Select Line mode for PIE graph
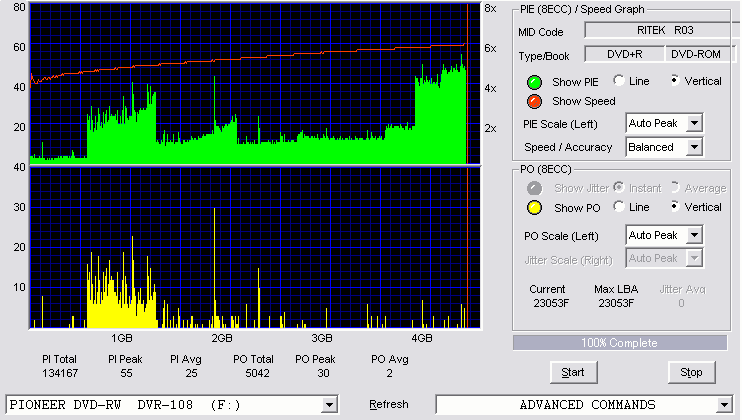This screenshot has width=742, height=420. click(619, 80)
